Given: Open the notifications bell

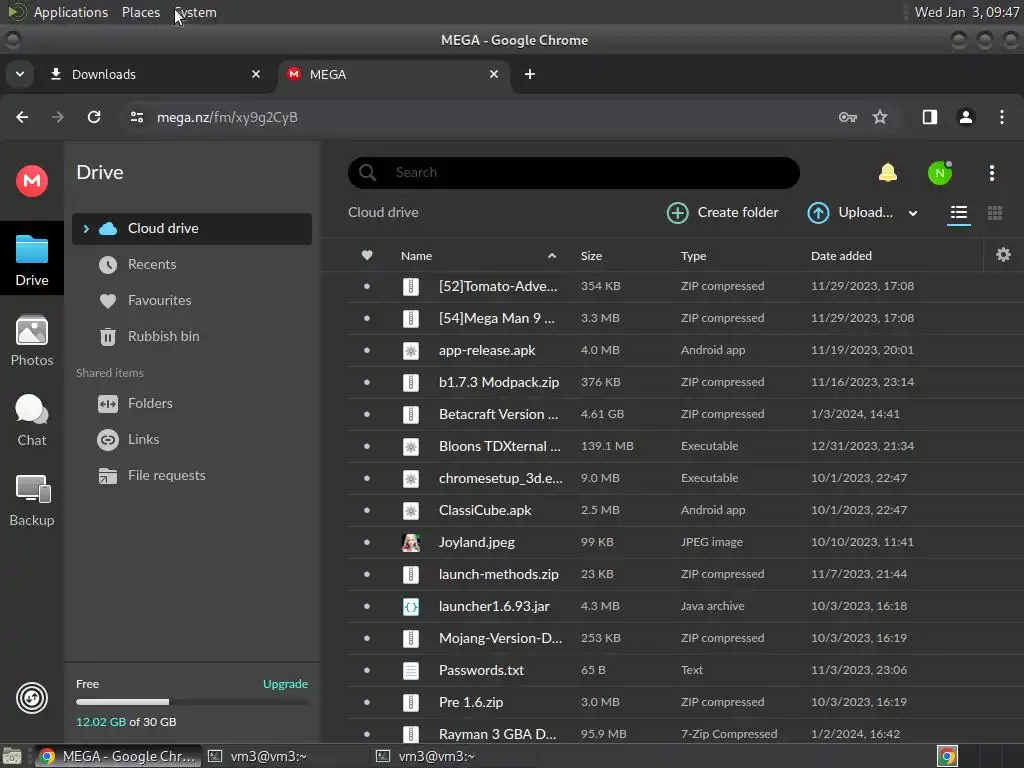Looking at the screenshot, I should (888, 172).
